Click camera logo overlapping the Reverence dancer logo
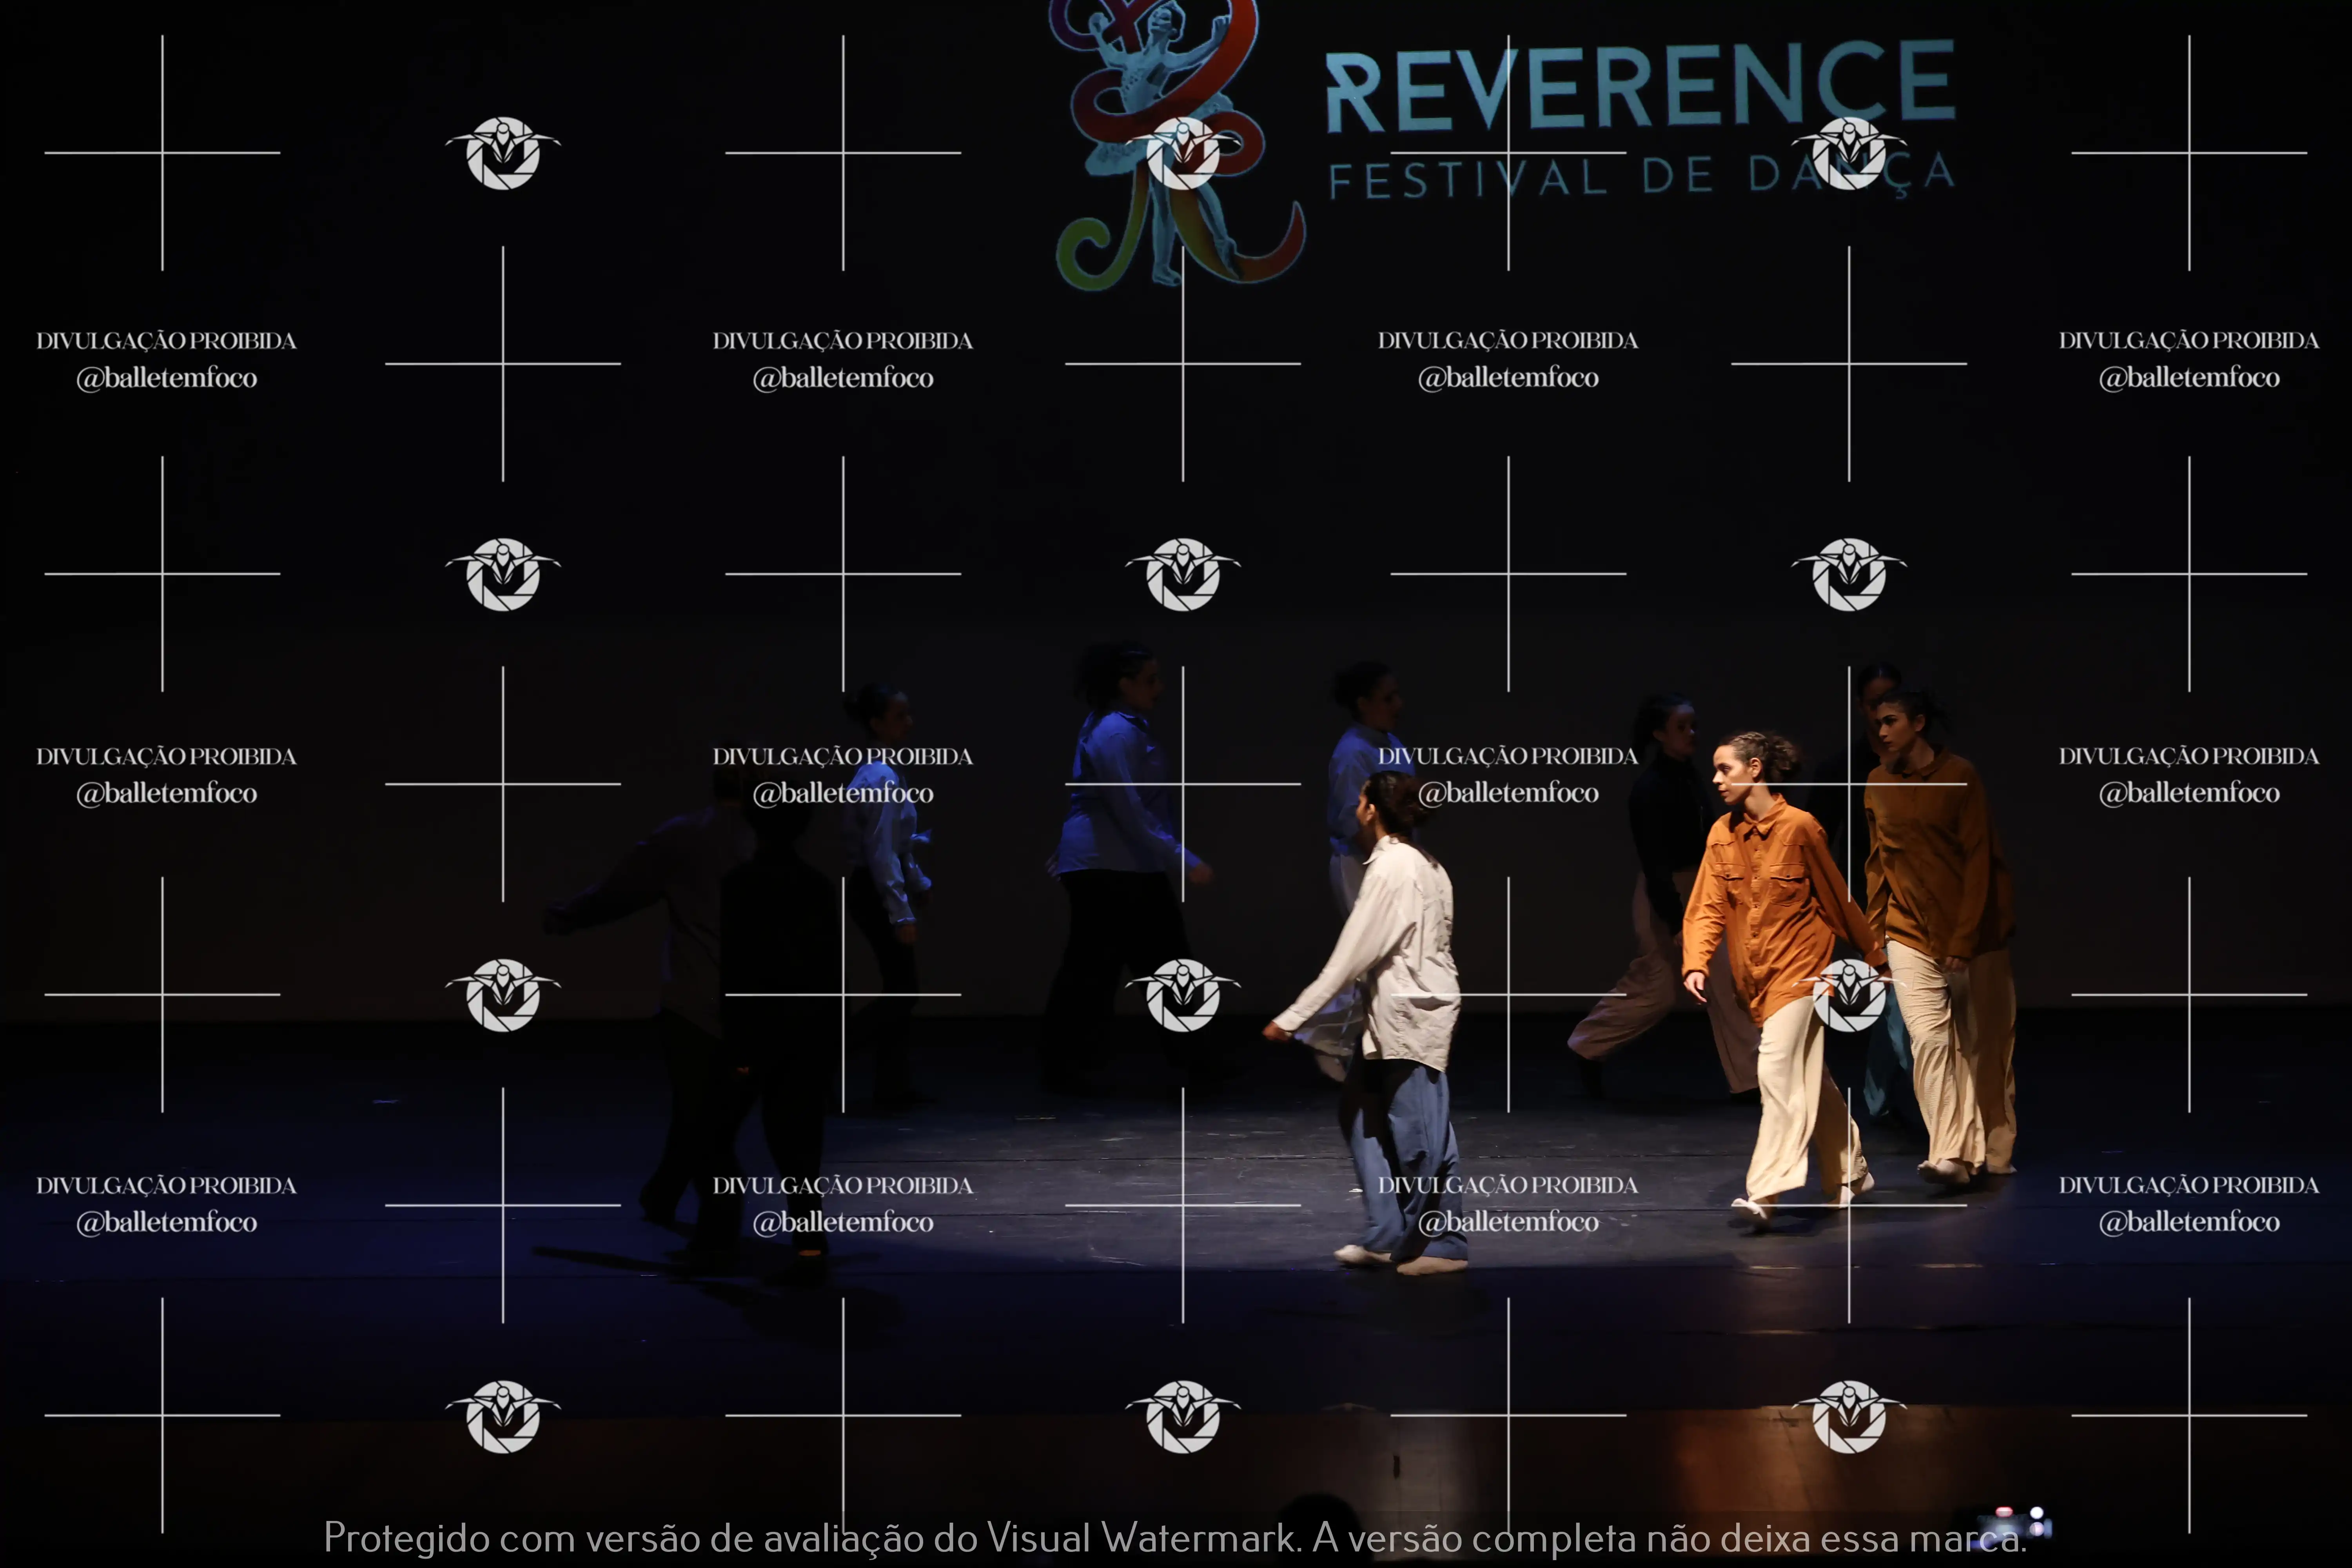This screenshot has width=2352, height=1568. [1183, 153]
